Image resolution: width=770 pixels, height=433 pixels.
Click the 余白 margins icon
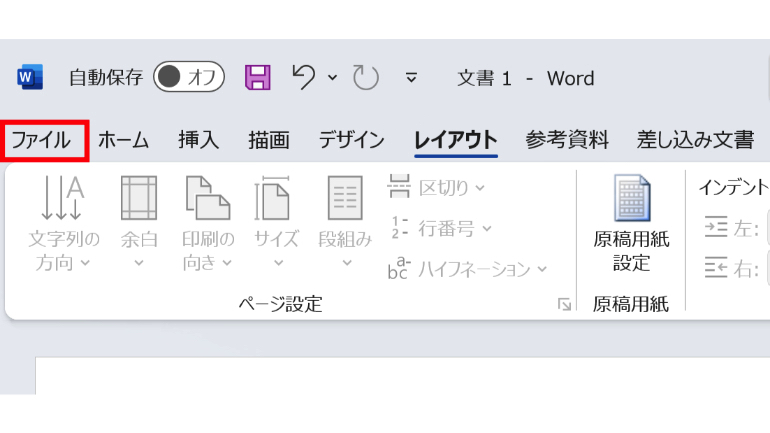tap(139, 198)
